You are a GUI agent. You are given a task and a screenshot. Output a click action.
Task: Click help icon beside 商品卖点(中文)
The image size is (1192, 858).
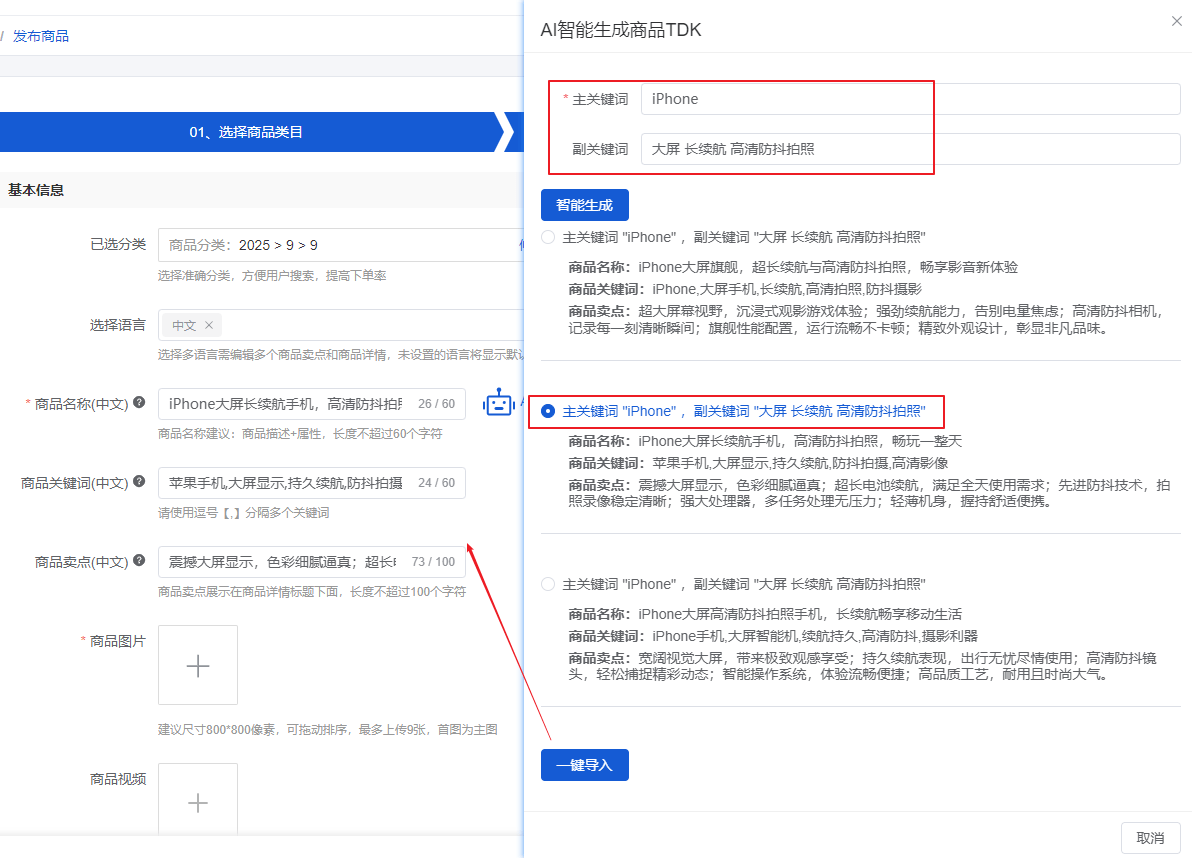139,560
